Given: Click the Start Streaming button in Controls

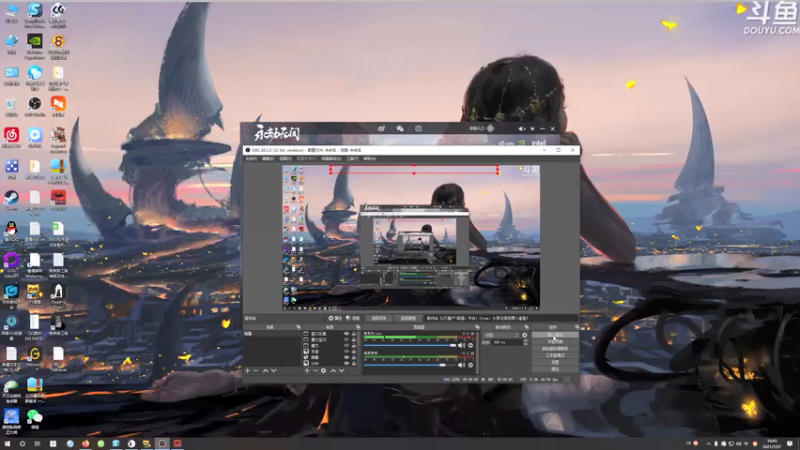Looking at the screenshot, I should point(555,334).
